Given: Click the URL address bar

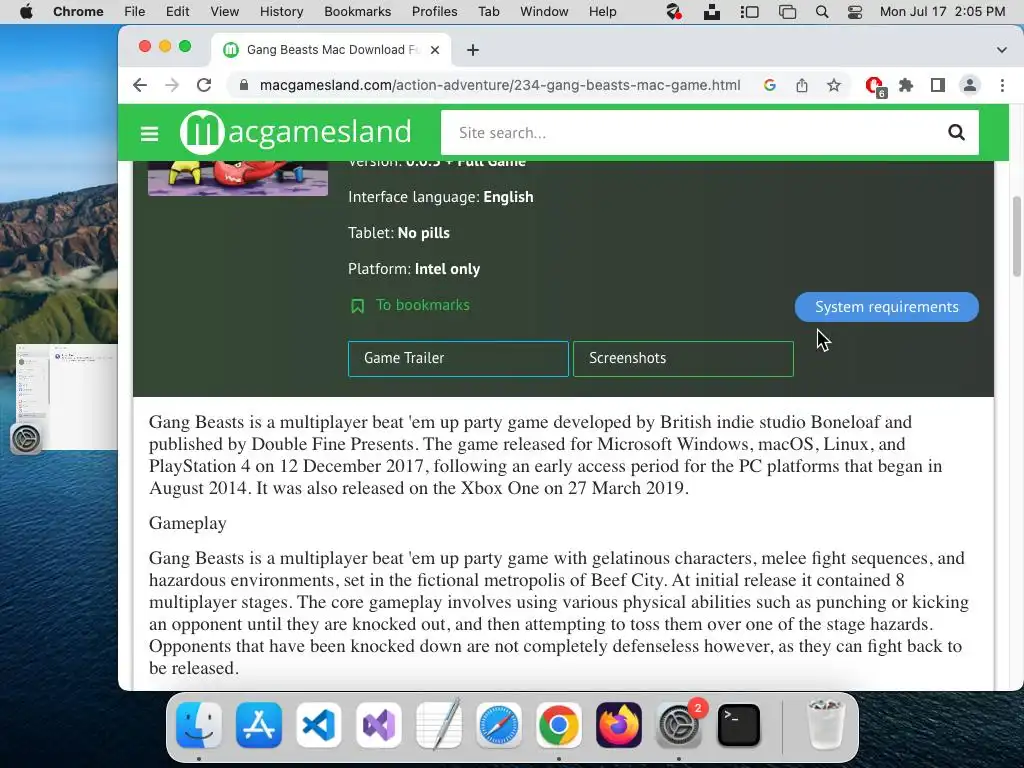Looking at the screenshot, I should [x=500, y=85].
